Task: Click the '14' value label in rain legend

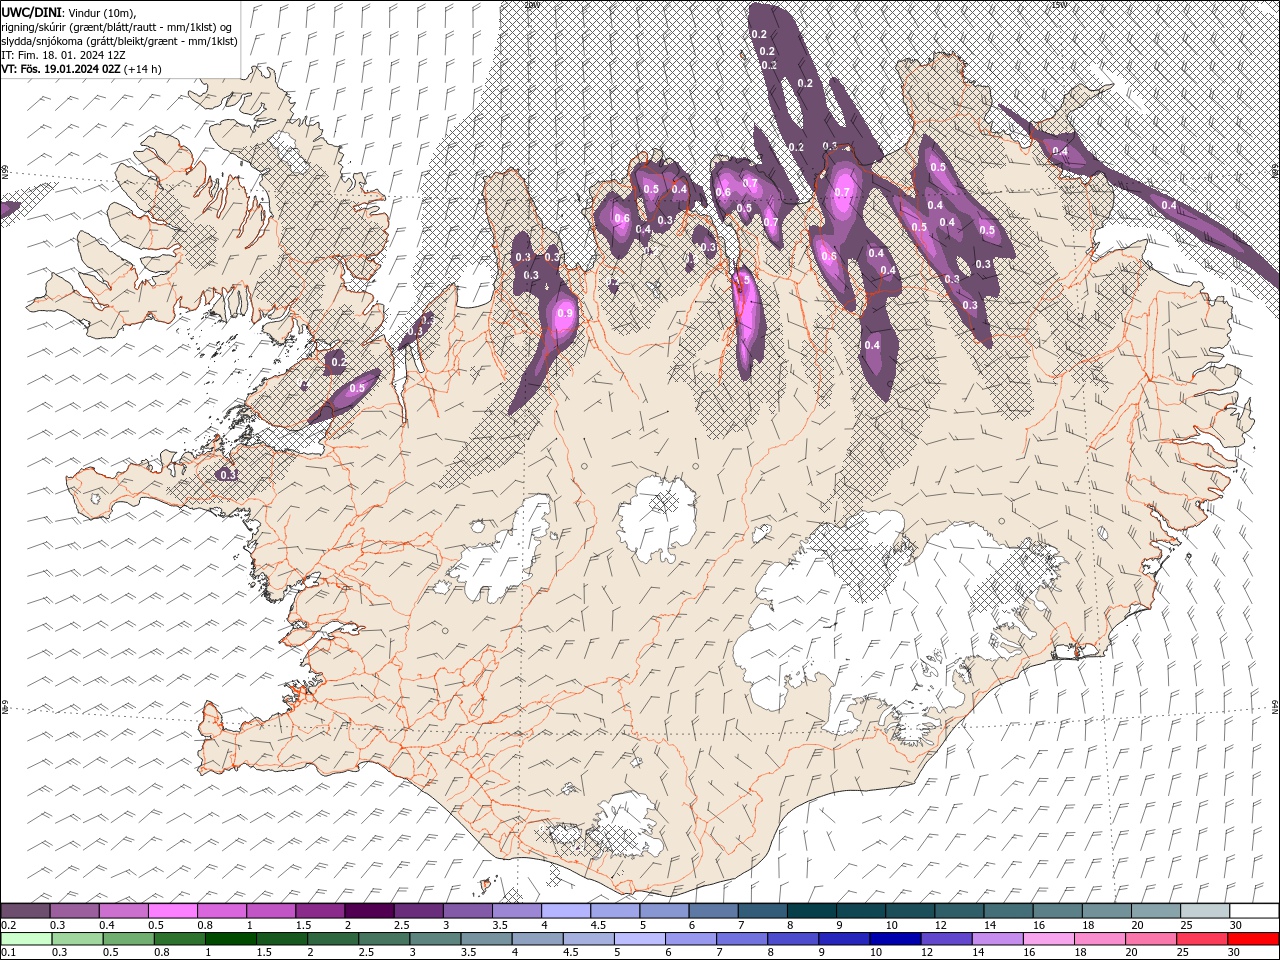Action: pos(978,952)
